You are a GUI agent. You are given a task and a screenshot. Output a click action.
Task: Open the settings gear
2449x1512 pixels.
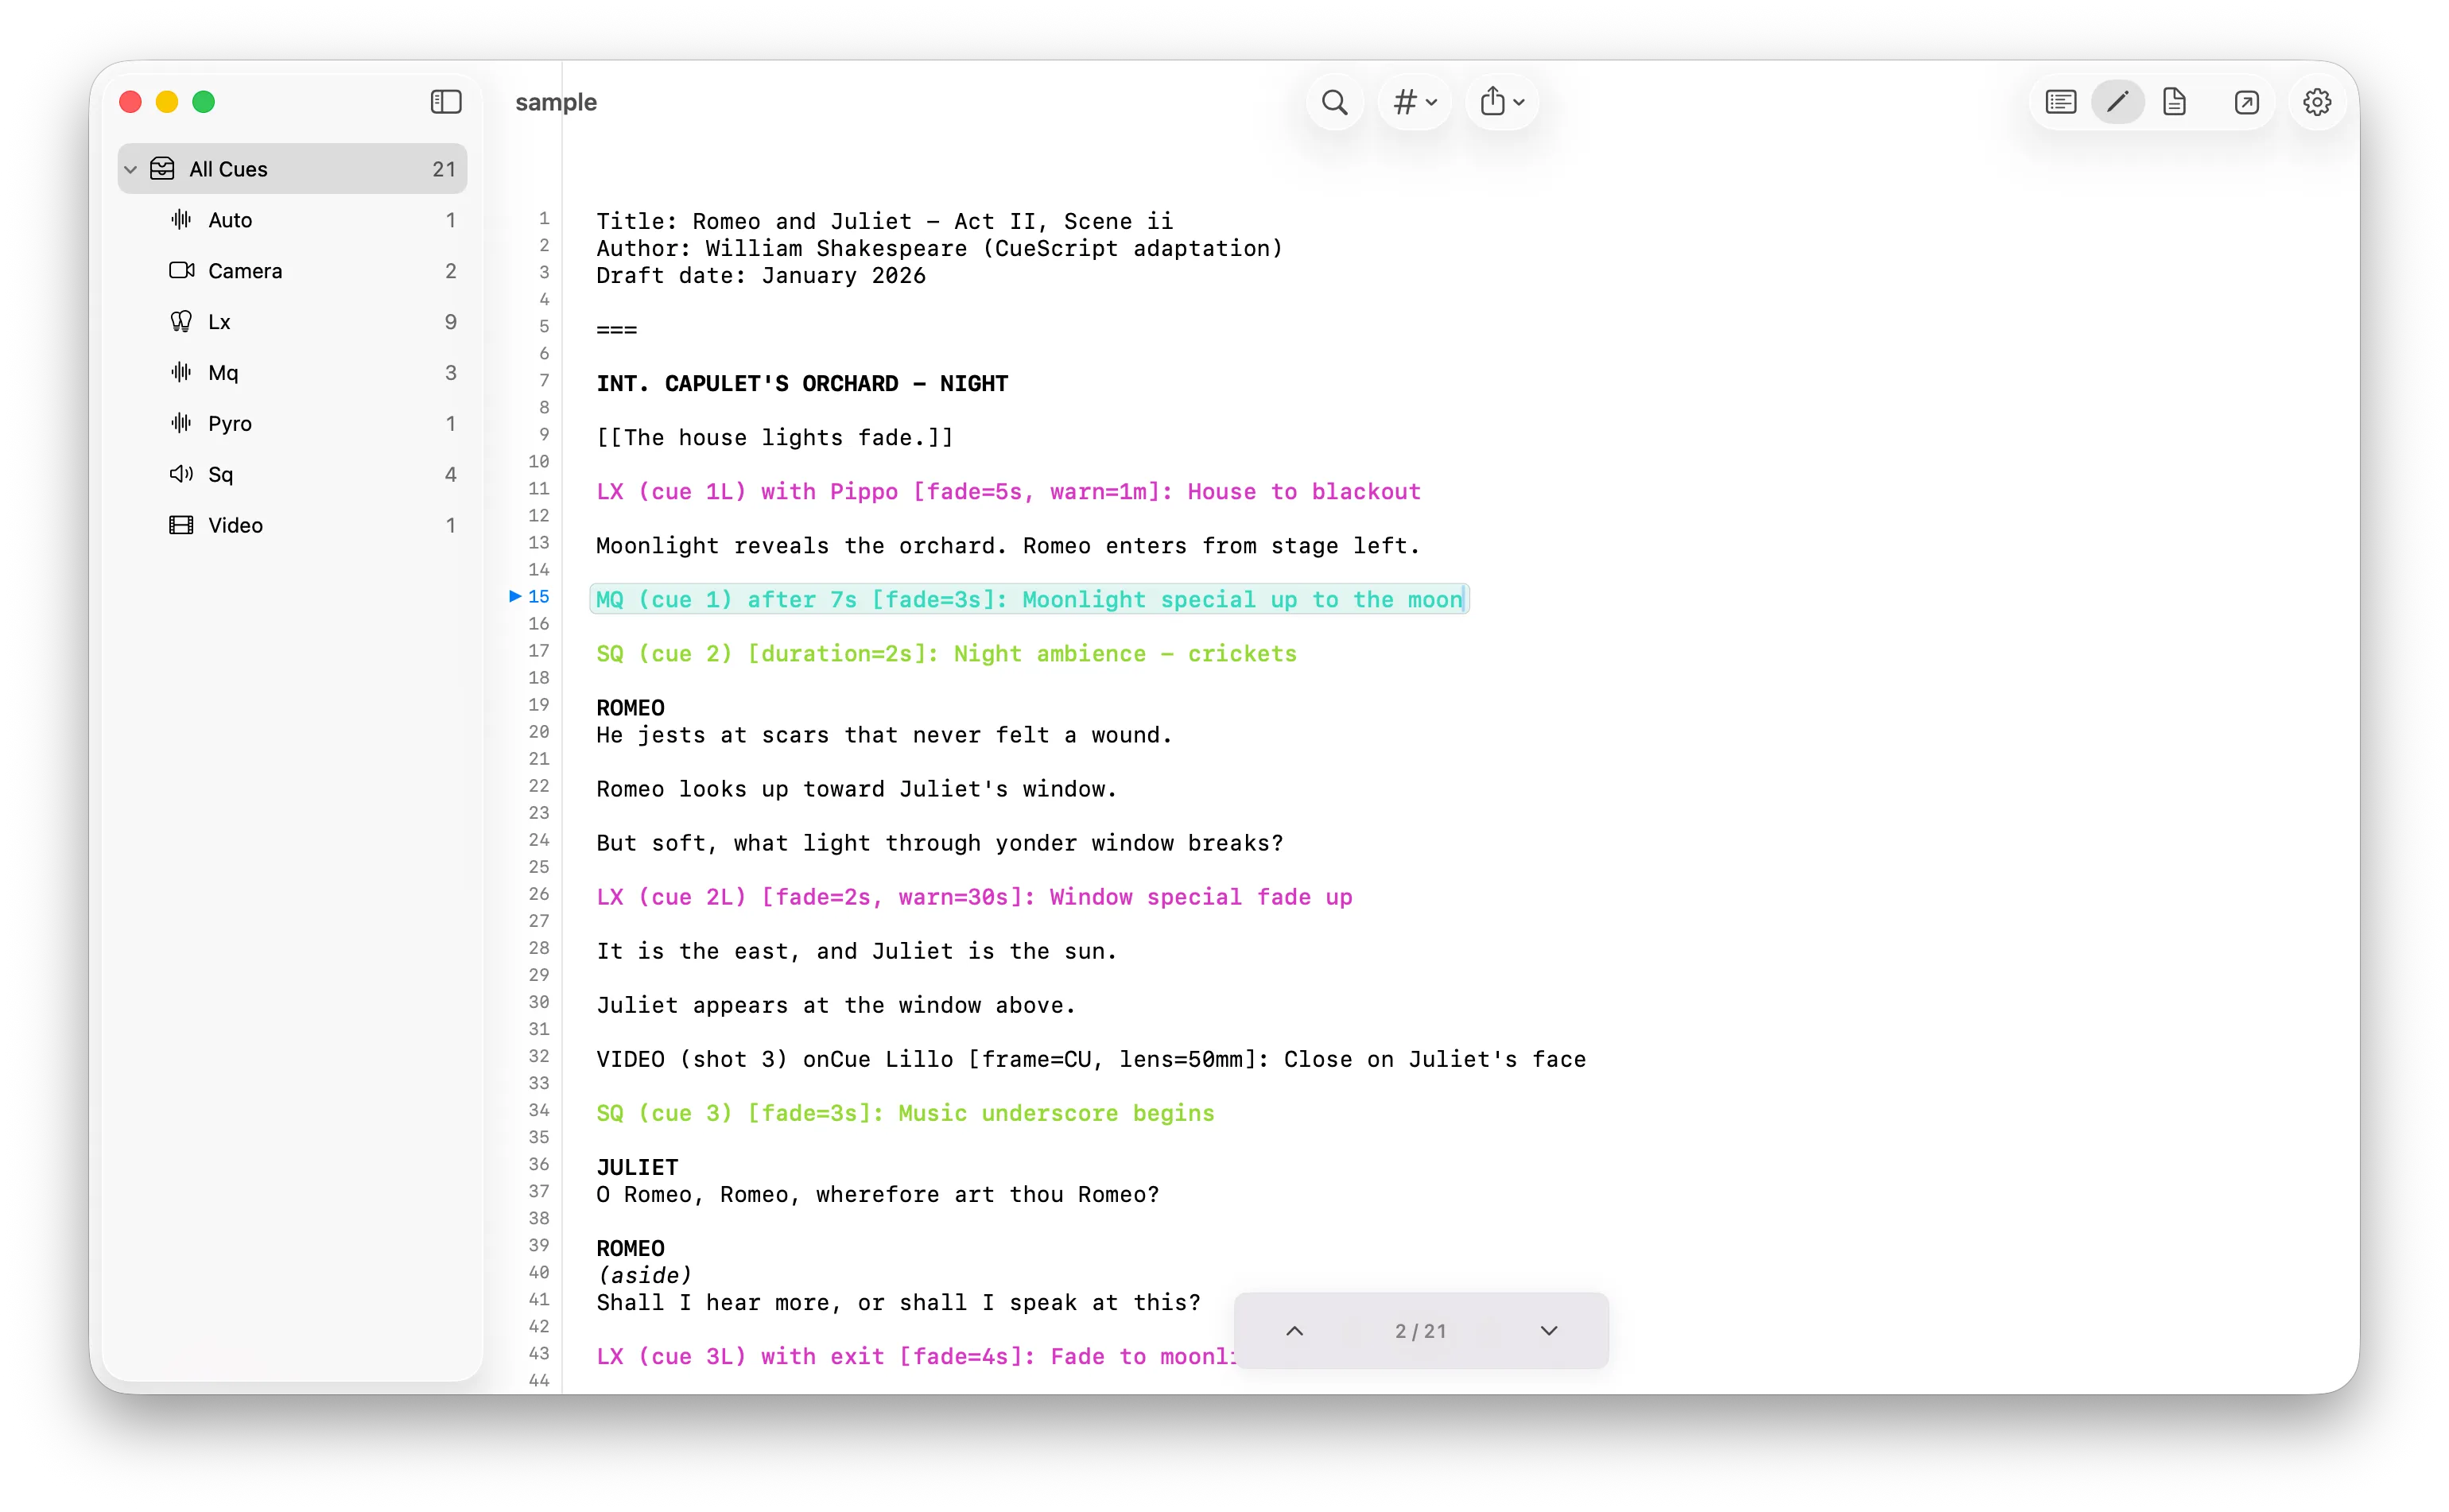point(2316,102)
